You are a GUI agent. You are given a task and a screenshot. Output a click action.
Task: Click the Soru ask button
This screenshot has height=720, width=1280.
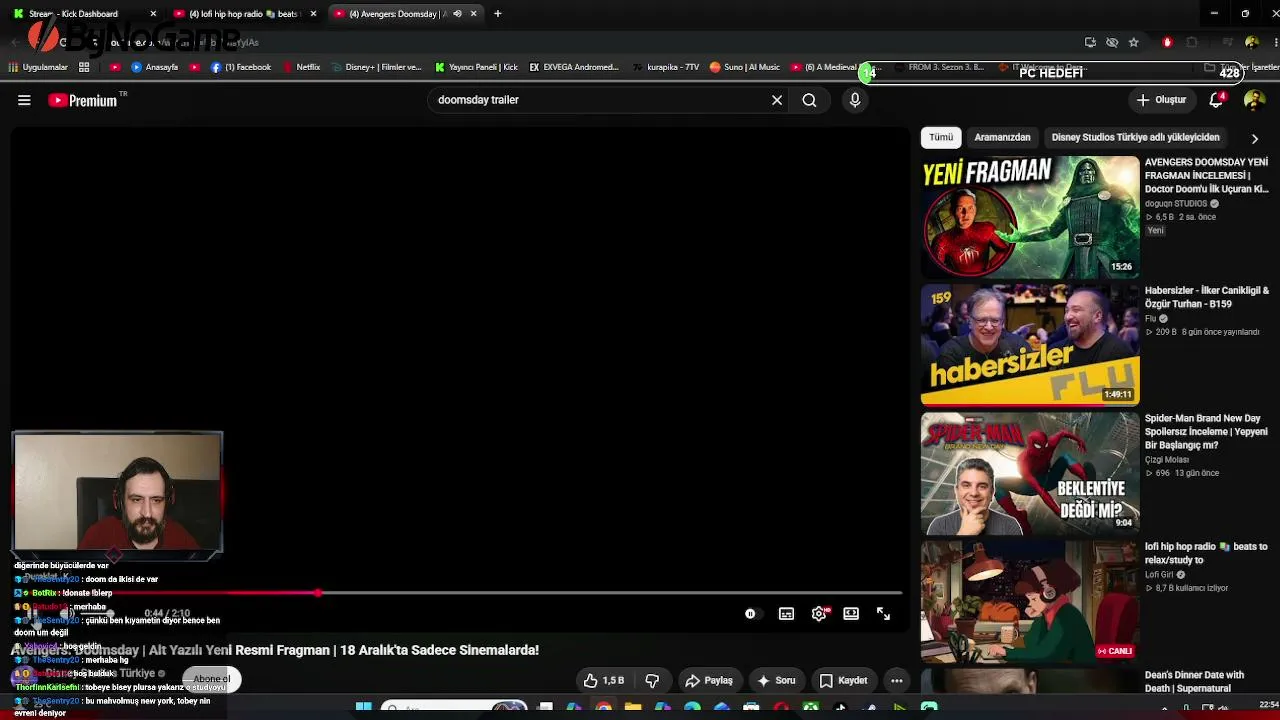point(776,681)
